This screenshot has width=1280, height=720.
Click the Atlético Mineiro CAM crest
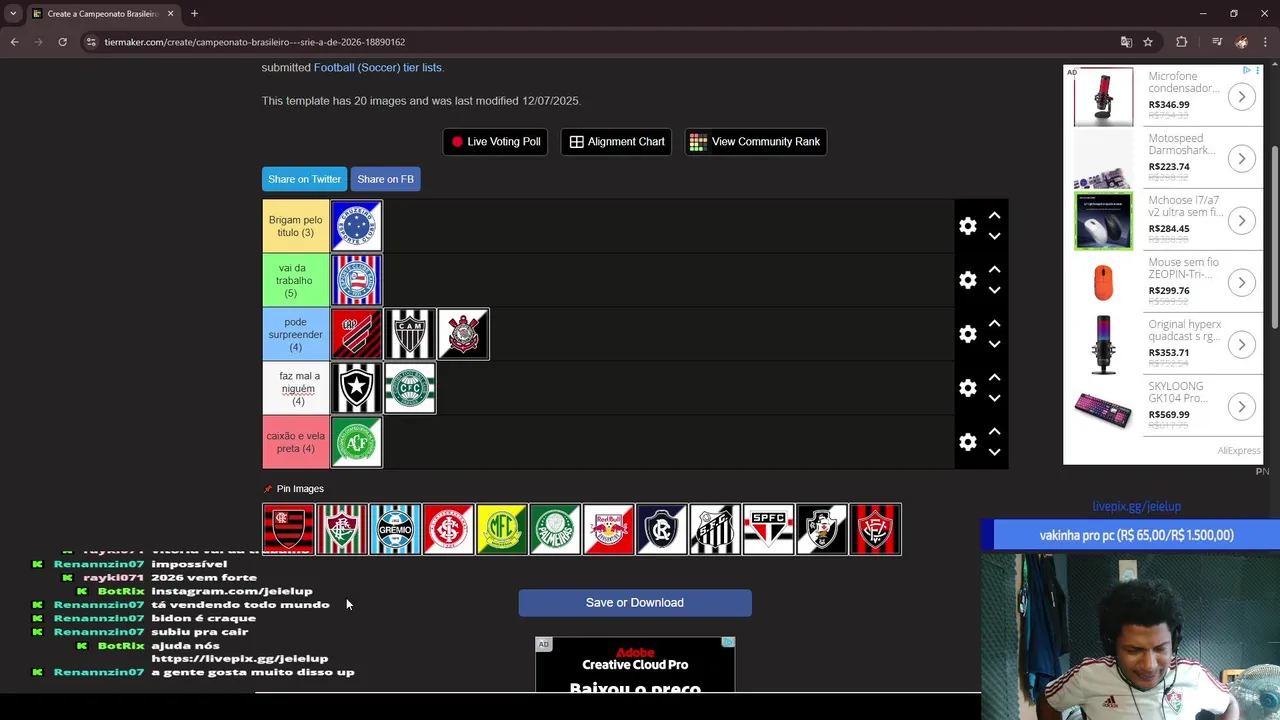(410, 334)
